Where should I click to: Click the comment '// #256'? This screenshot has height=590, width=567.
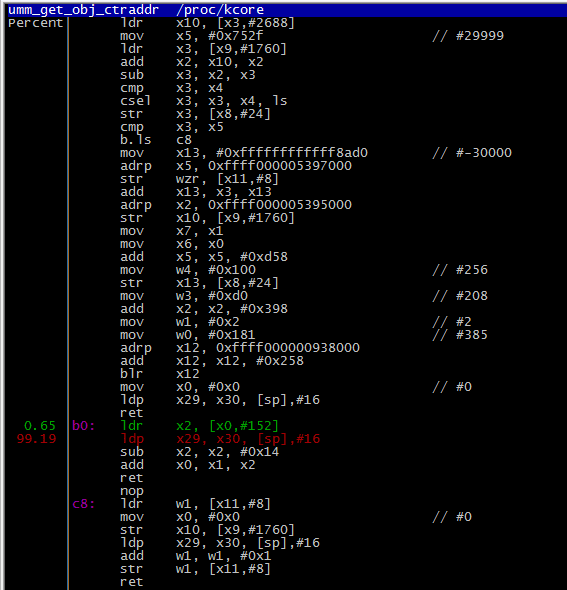[x=460, y=270]
